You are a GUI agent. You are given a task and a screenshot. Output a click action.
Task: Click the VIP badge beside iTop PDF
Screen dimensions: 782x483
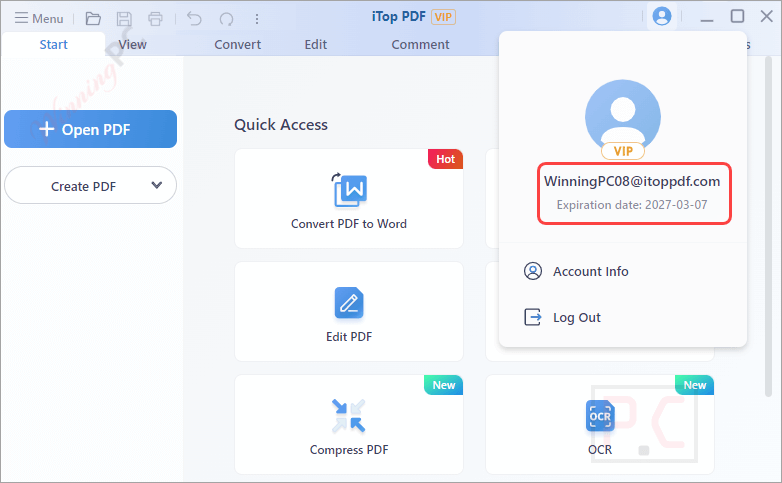(443, 17)
